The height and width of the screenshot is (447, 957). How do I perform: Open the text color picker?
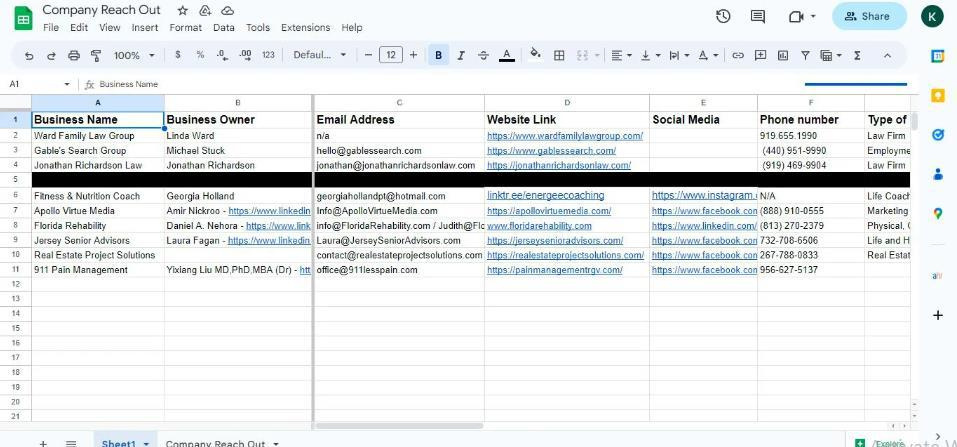click(x=506, y=55)
